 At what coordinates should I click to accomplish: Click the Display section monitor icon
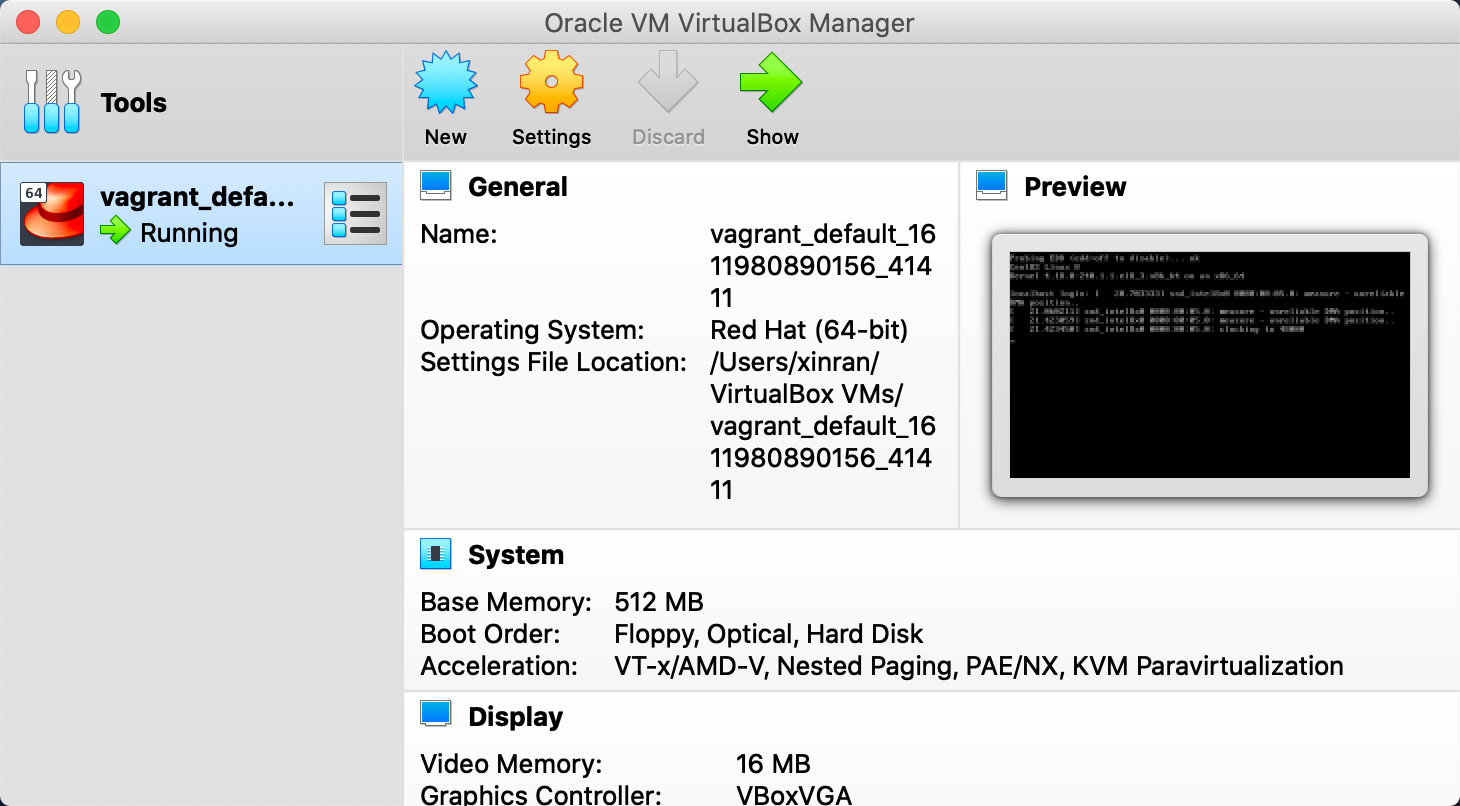pyautogui.click(x=436, y=715)
